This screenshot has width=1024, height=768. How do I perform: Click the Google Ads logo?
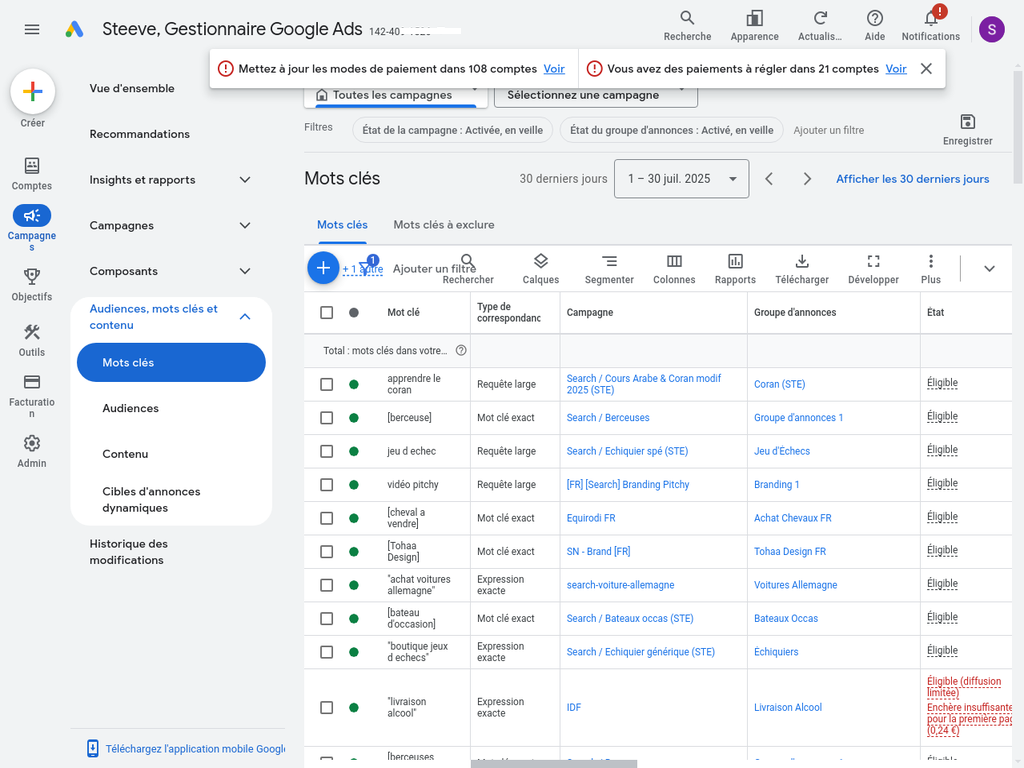[x=74, y=29]
